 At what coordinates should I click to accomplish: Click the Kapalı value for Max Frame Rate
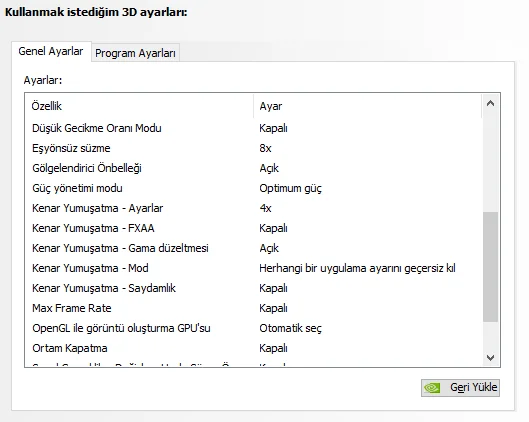[x=273, y=308]
